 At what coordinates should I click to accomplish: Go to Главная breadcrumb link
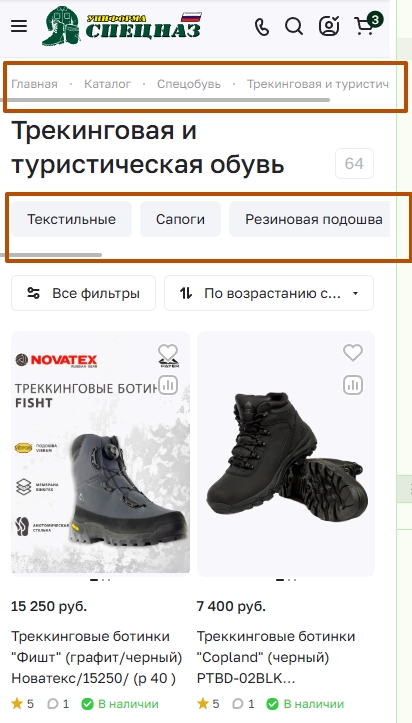[x=35, y=84]
